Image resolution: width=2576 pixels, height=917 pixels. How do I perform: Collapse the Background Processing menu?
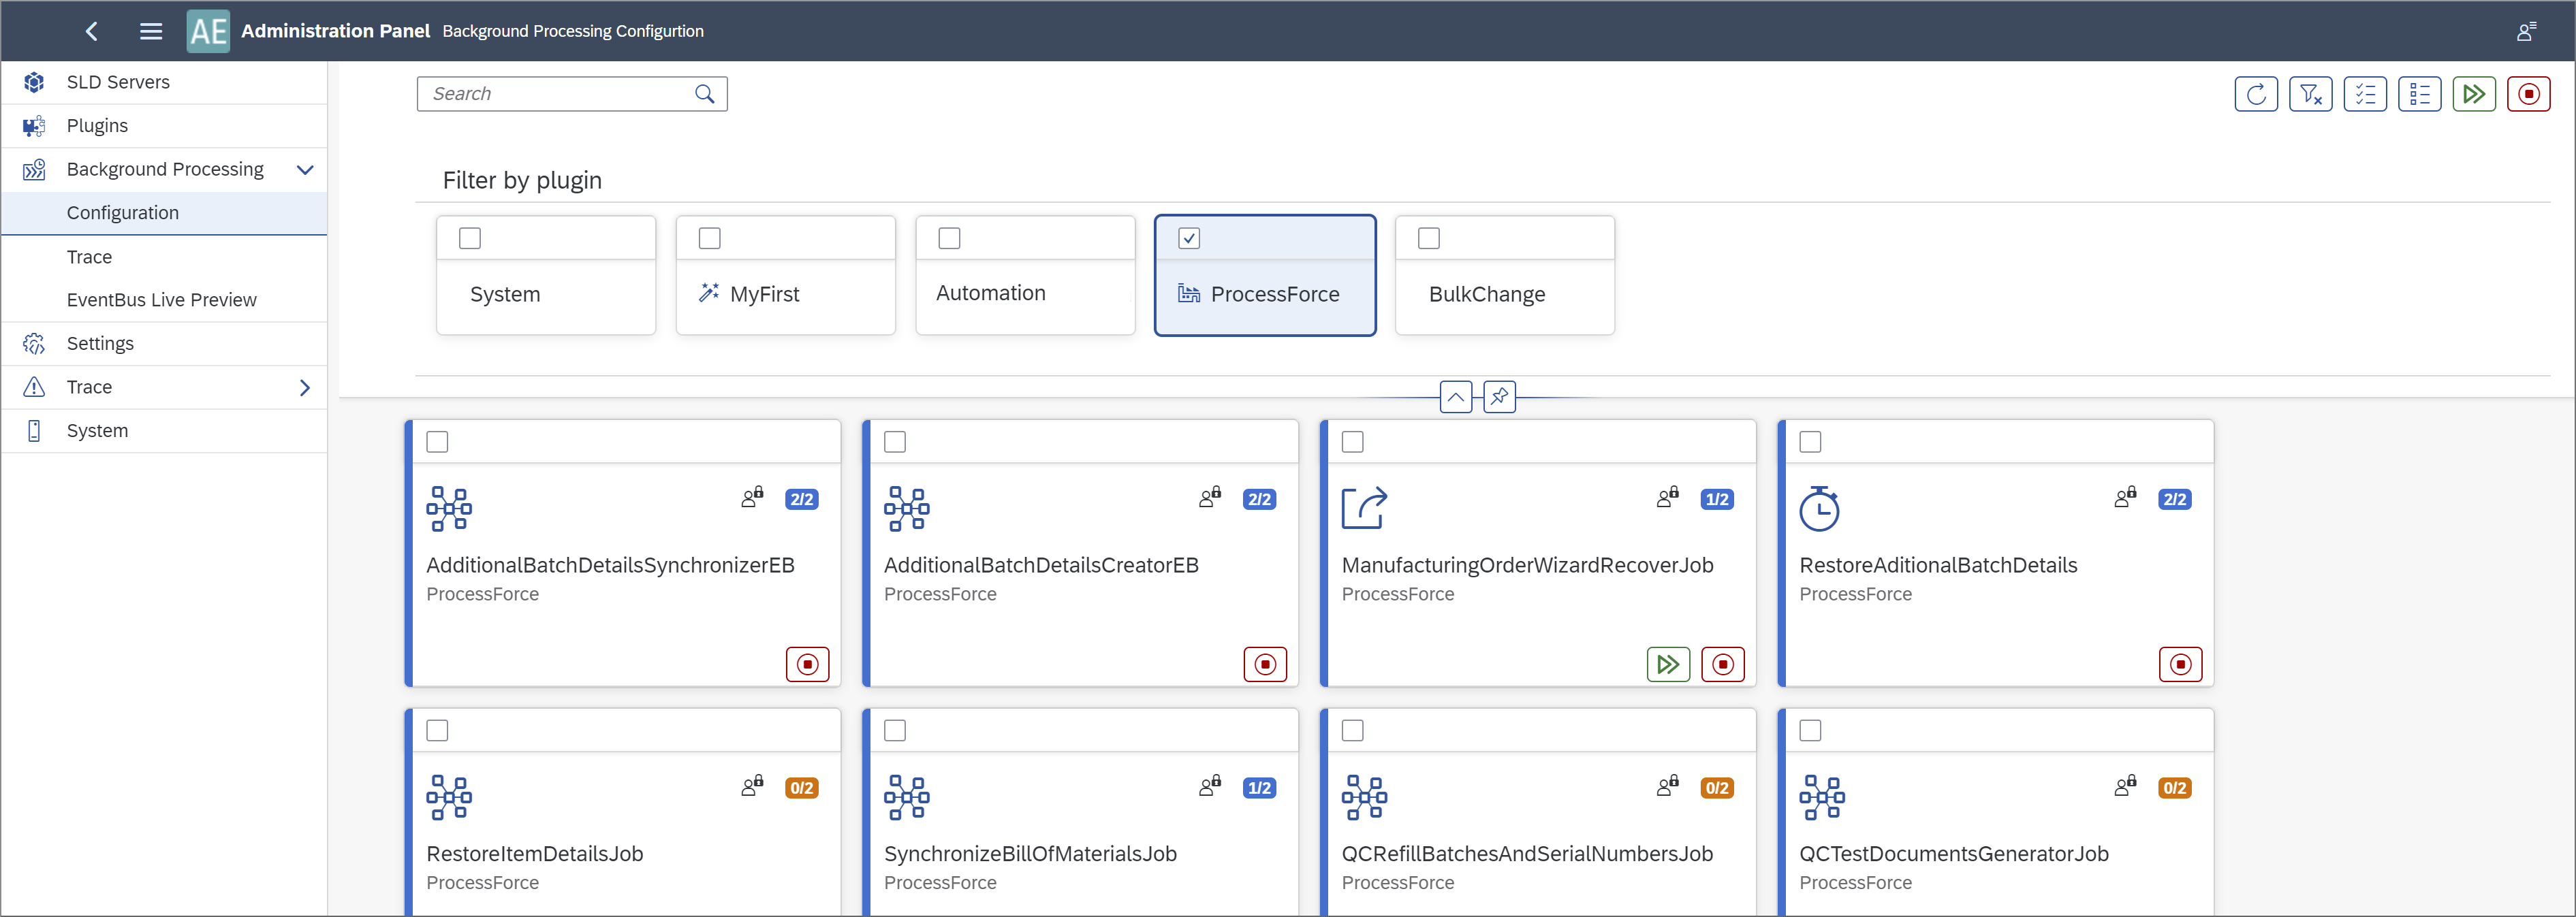pos(305,169)
